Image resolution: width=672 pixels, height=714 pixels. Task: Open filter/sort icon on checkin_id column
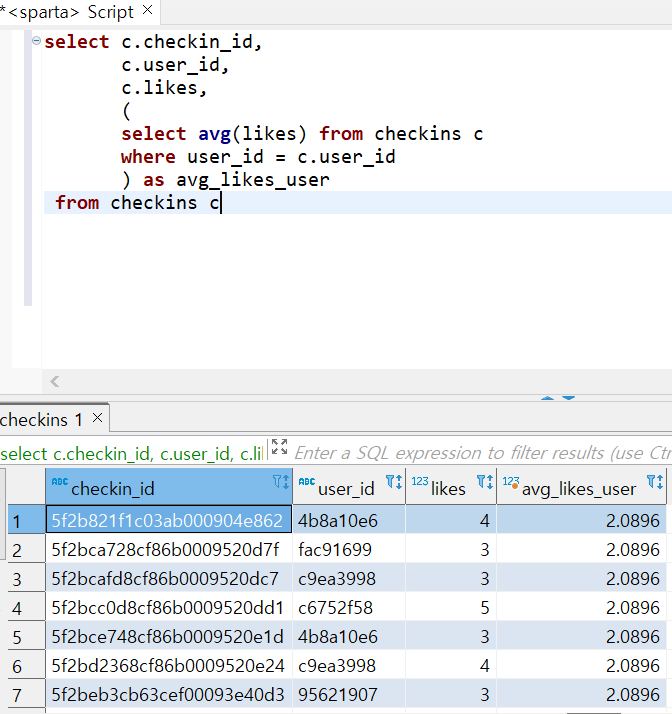coord(281,482)
